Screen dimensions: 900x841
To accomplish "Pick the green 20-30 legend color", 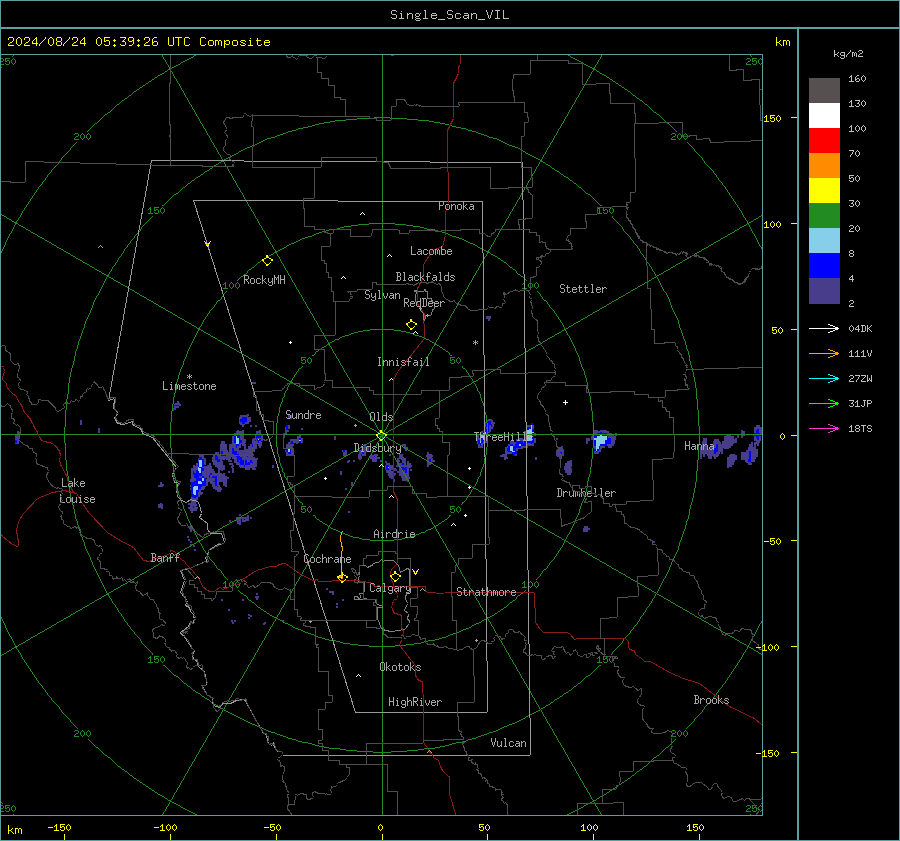I will pyautogui.click(x=824, y=216).
